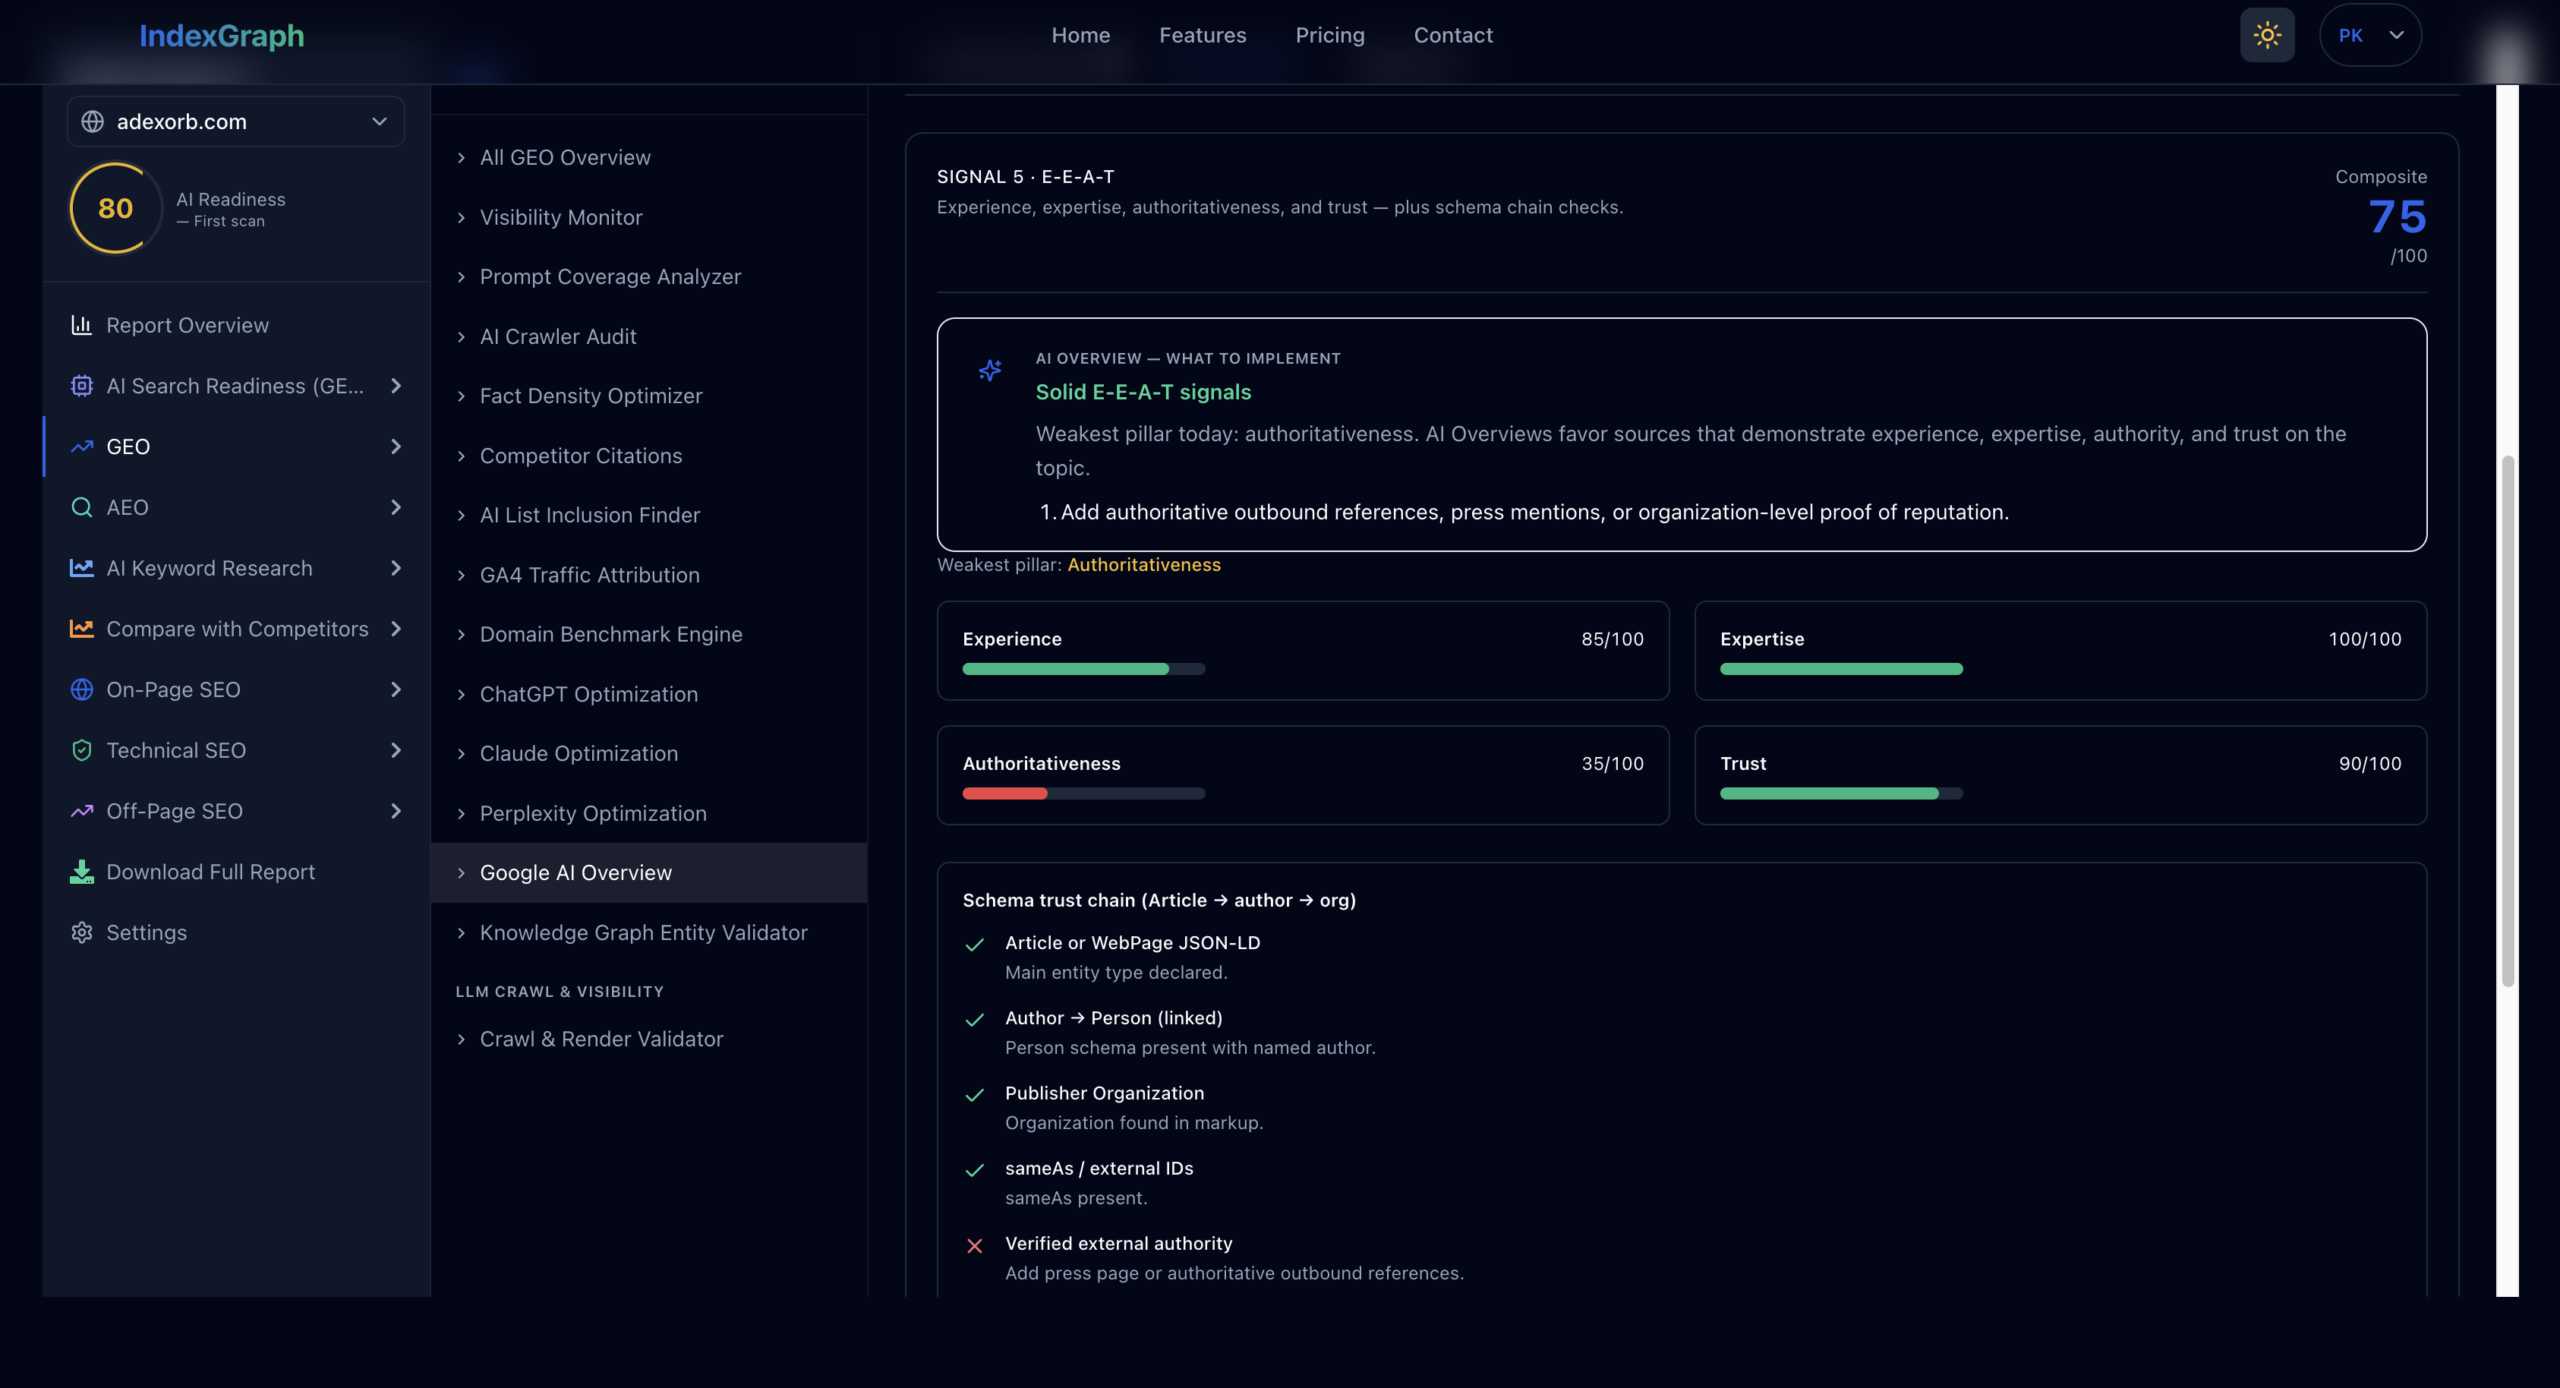Screen dimensions: 2560x1388
Task: Click the IndexGraph logo
Action: (x=222, y=36)
